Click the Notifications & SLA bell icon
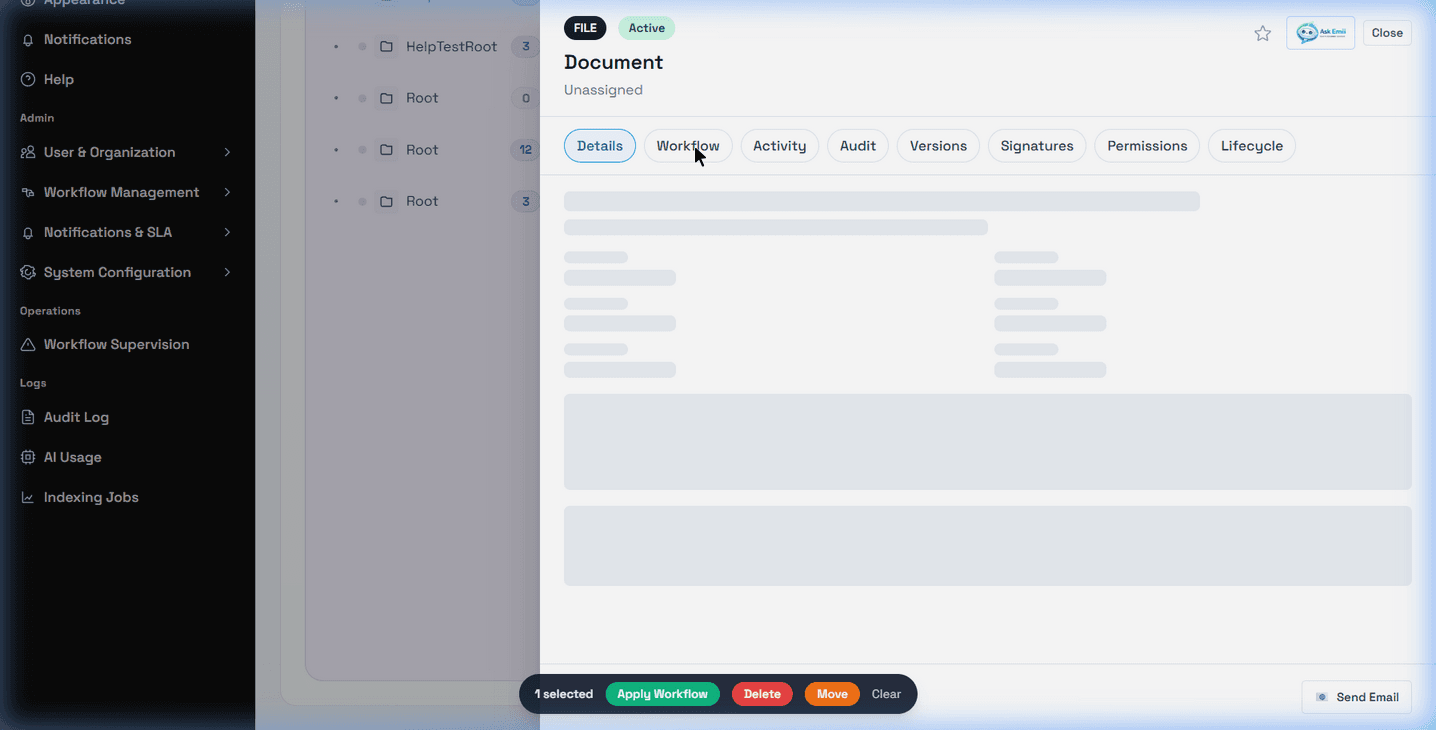 tap(28, 233)
